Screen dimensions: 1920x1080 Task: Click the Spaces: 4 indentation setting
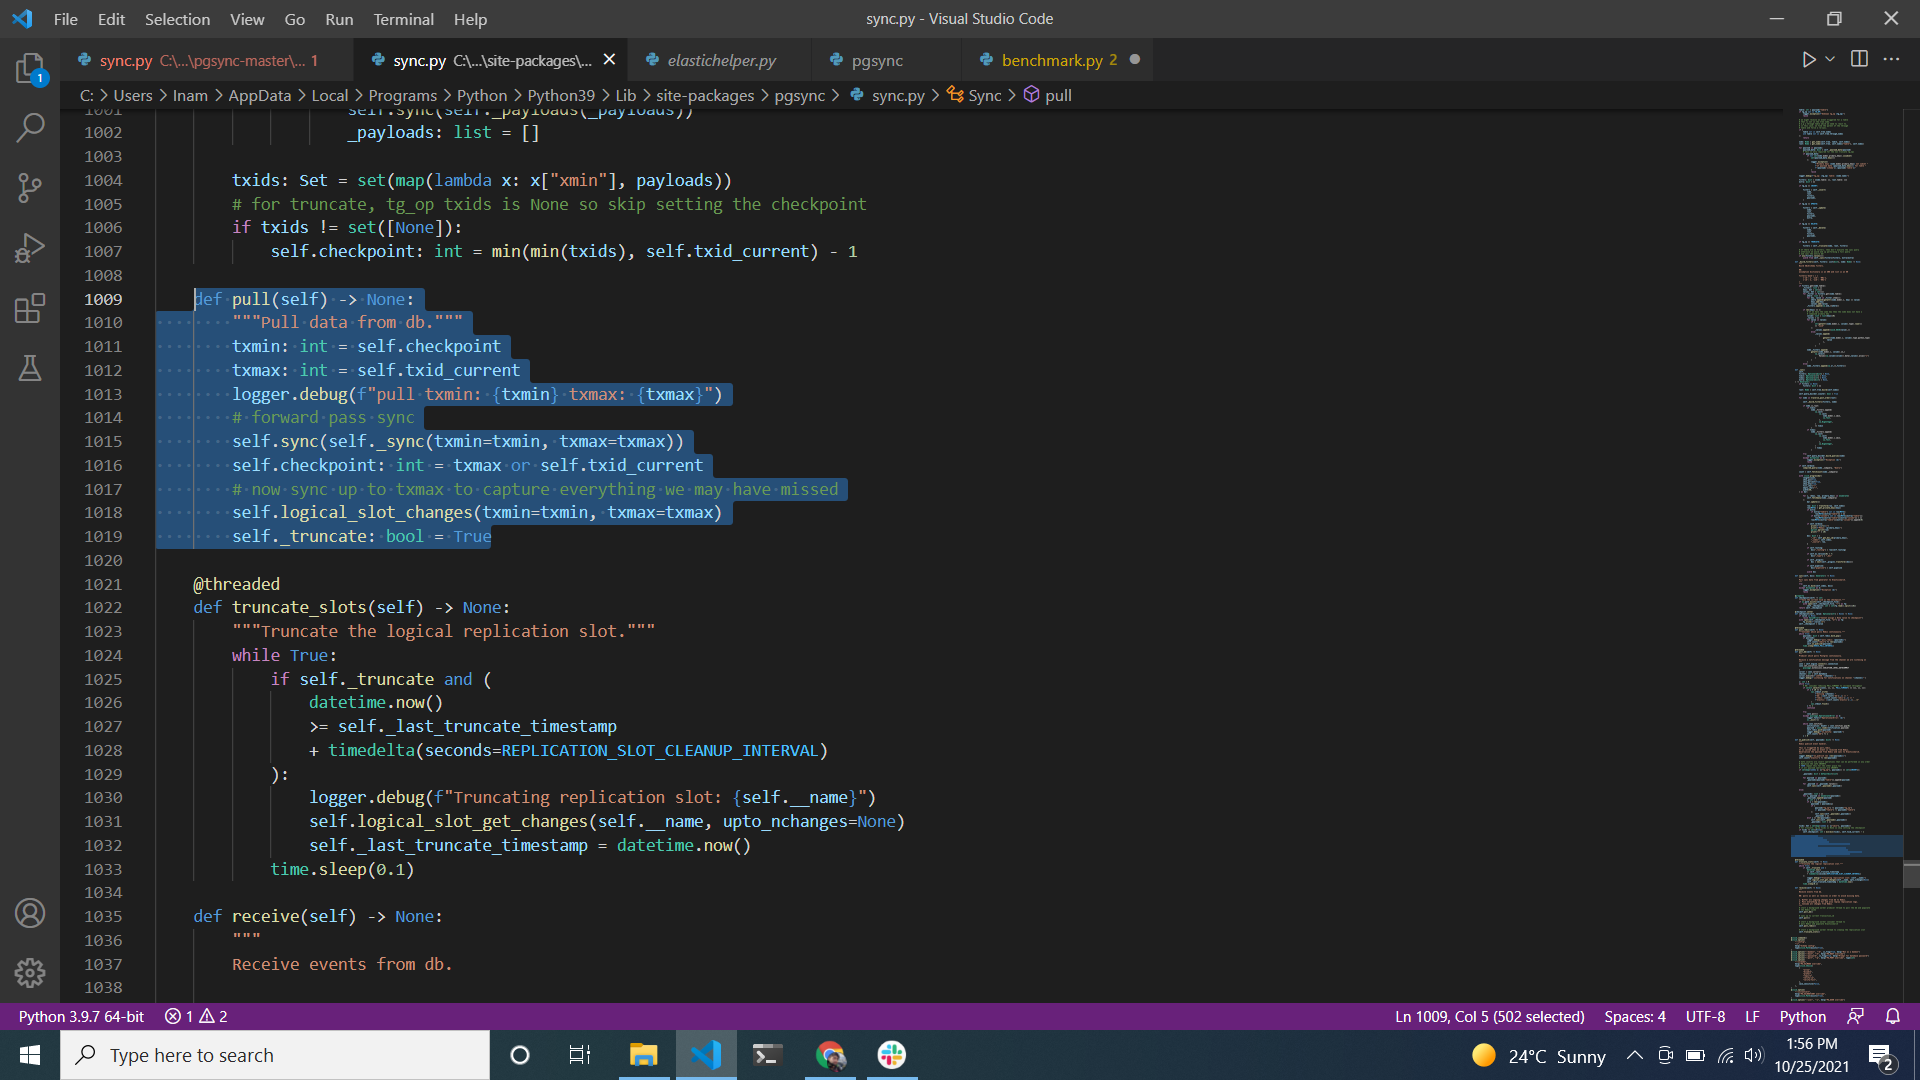coord(1634,1016)
